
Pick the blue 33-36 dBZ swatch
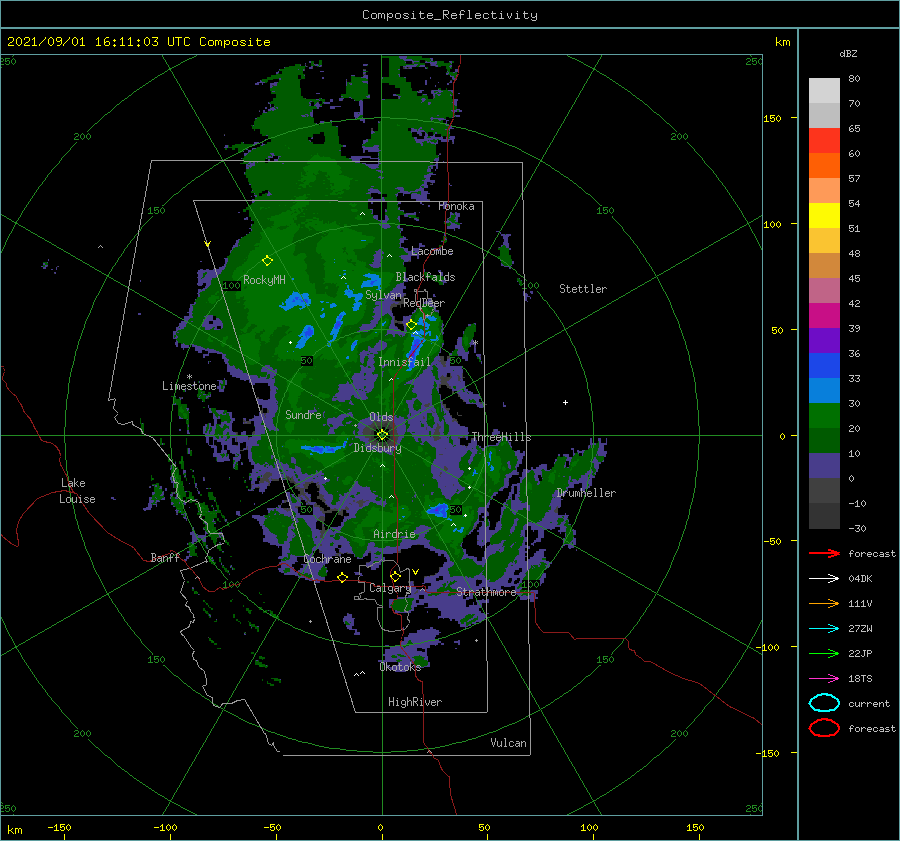(824, 365)
